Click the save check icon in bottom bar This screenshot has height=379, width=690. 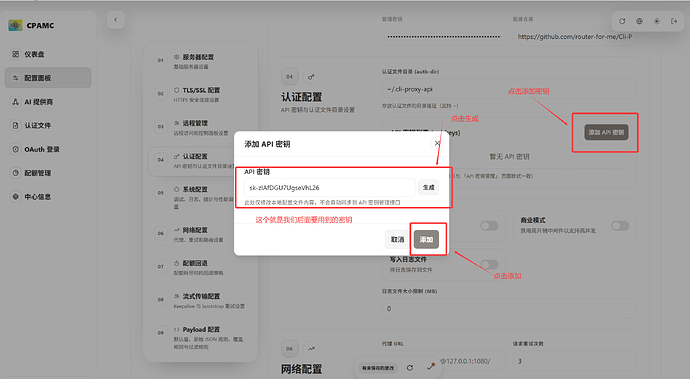click(431, 367)
